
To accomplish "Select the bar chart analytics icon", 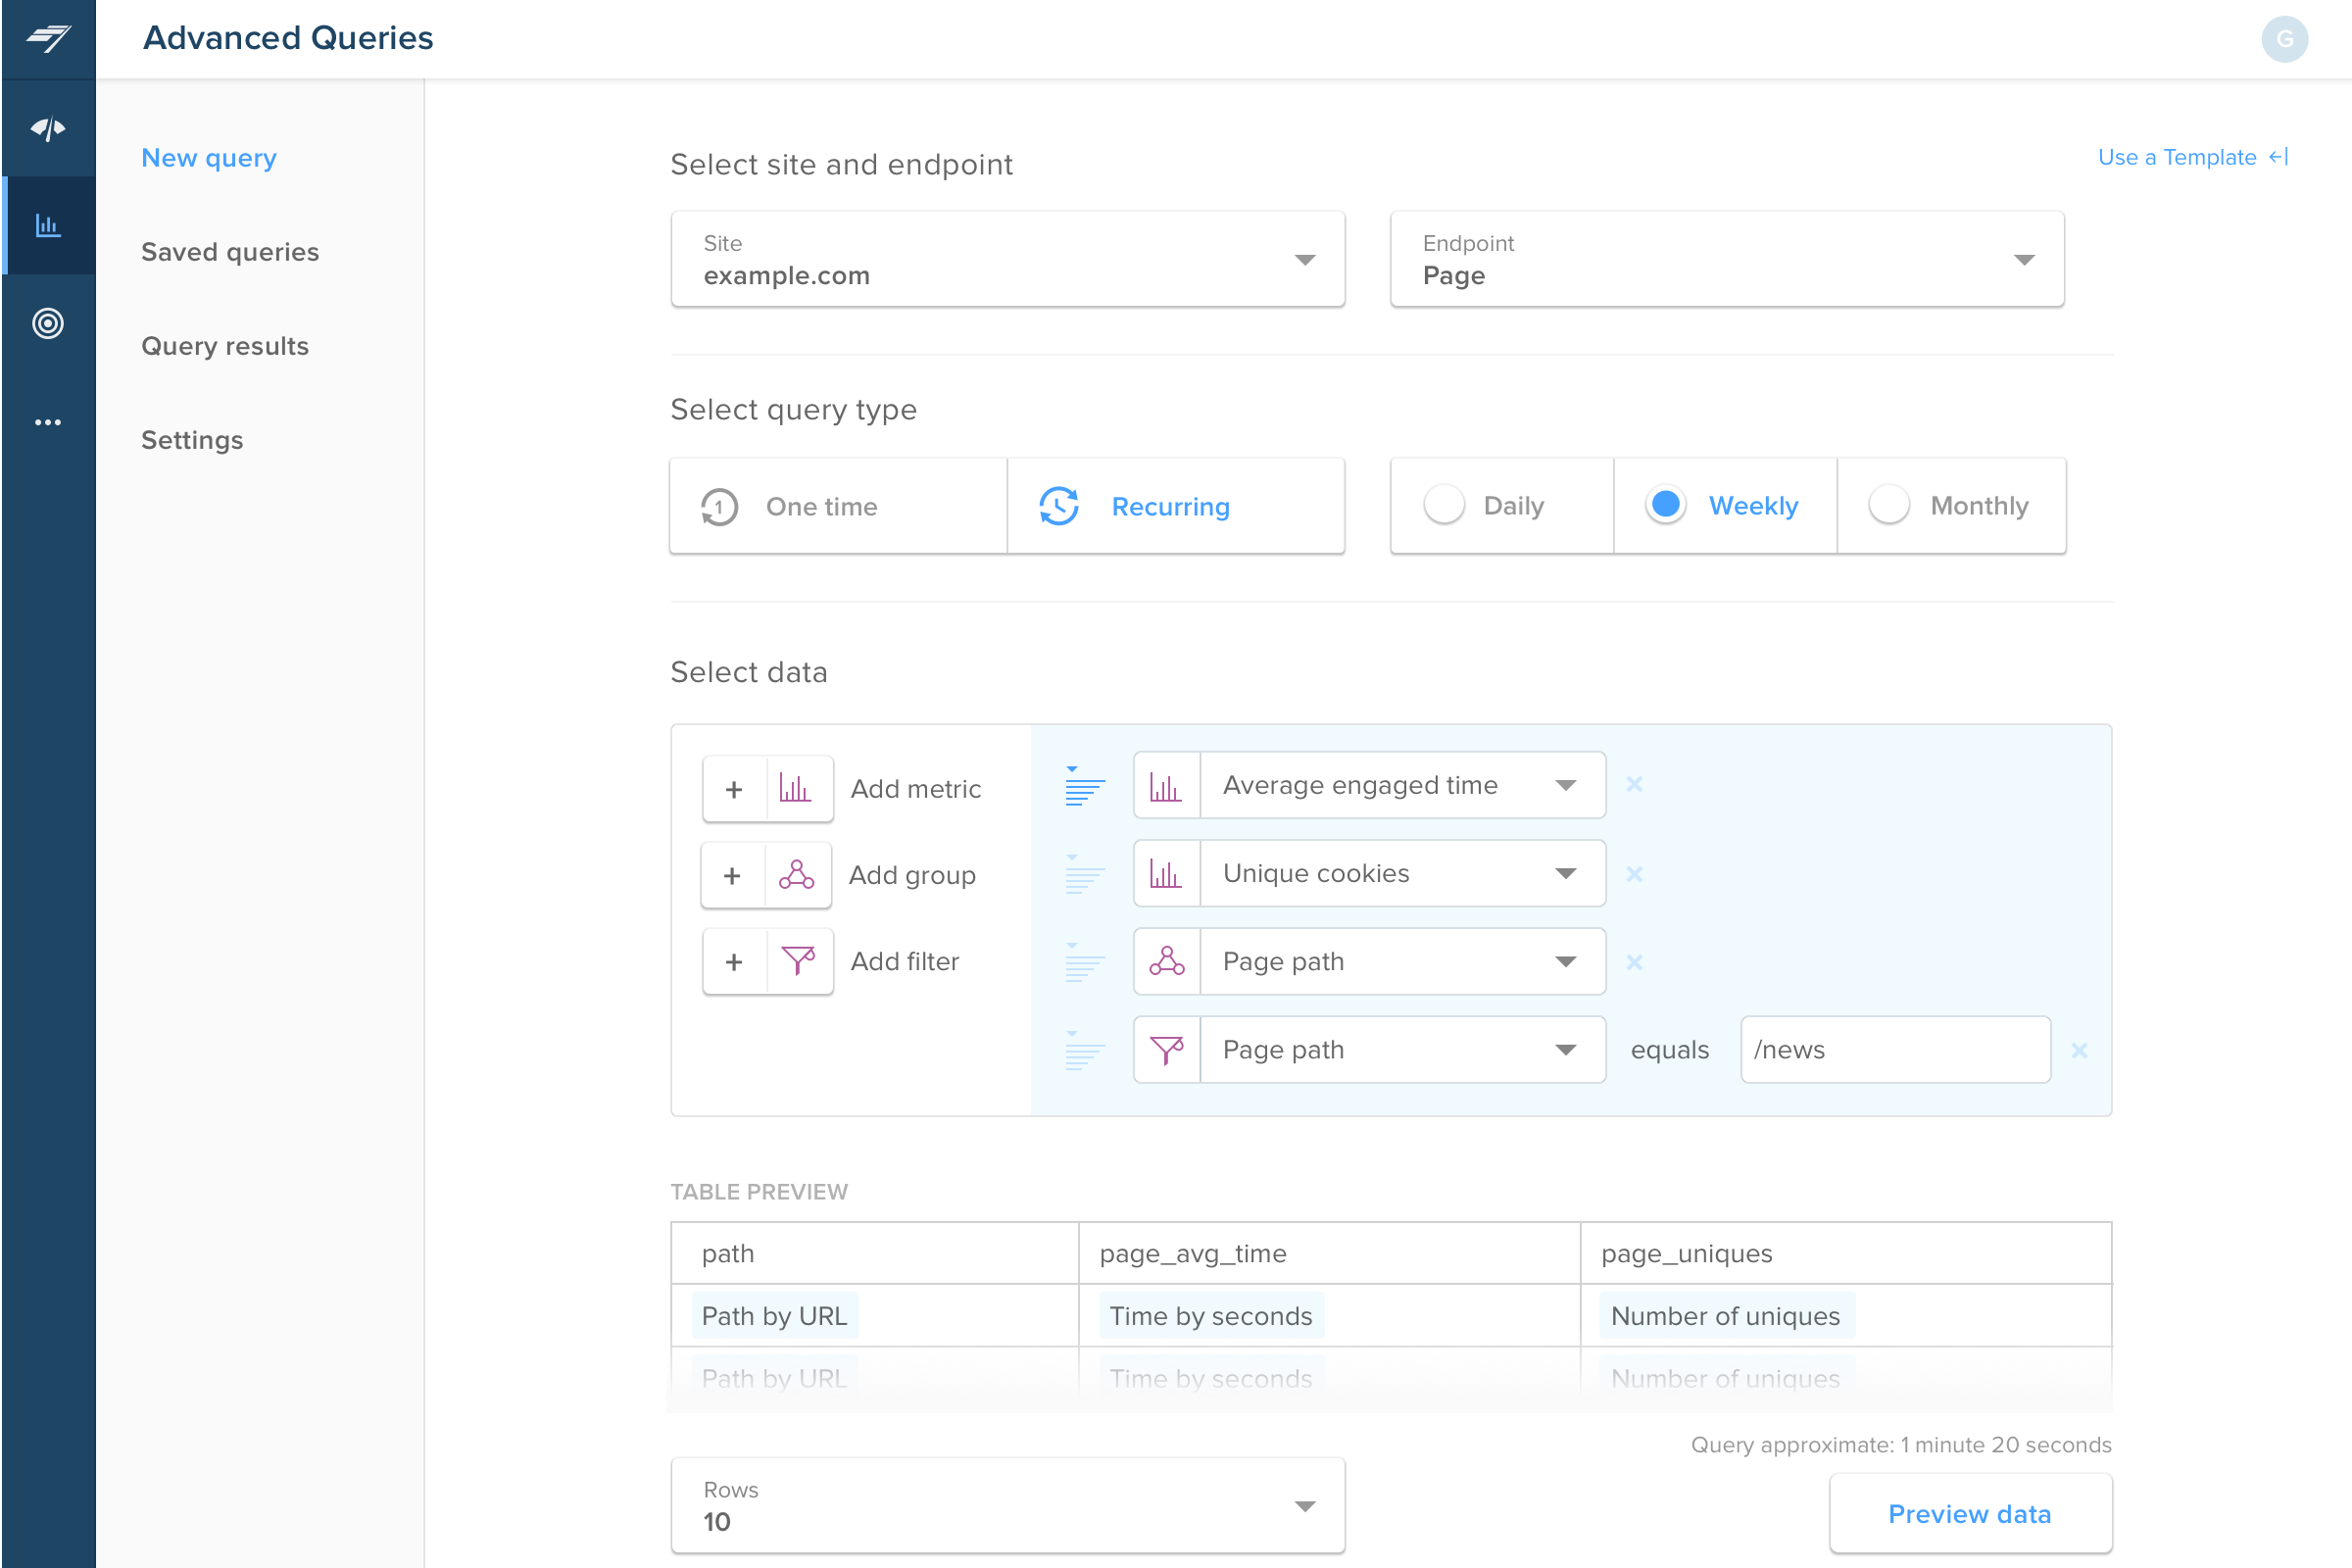I will tap(48, 225).
